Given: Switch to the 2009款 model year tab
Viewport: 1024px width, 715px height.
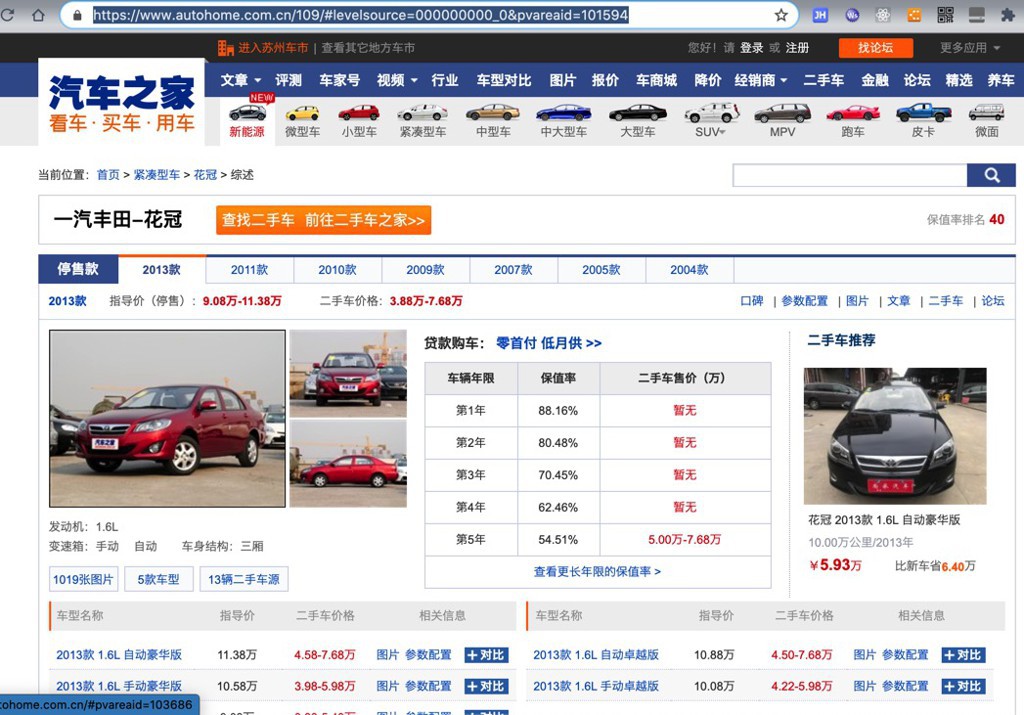Looking at the screenshot, I should pos(425,270).
